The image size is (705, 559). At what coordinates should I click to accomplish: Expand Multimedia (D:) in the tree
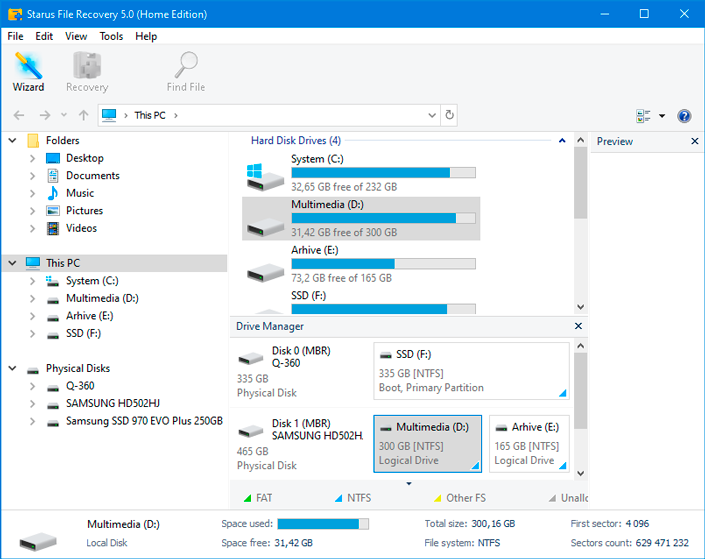coord(32,299)
